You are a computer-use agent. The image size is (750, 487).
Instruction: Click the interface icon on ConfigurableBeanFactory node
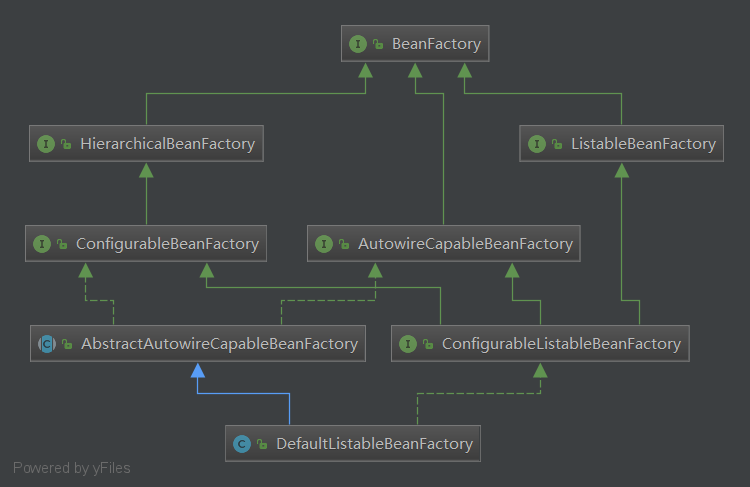(x=42, y=244)
